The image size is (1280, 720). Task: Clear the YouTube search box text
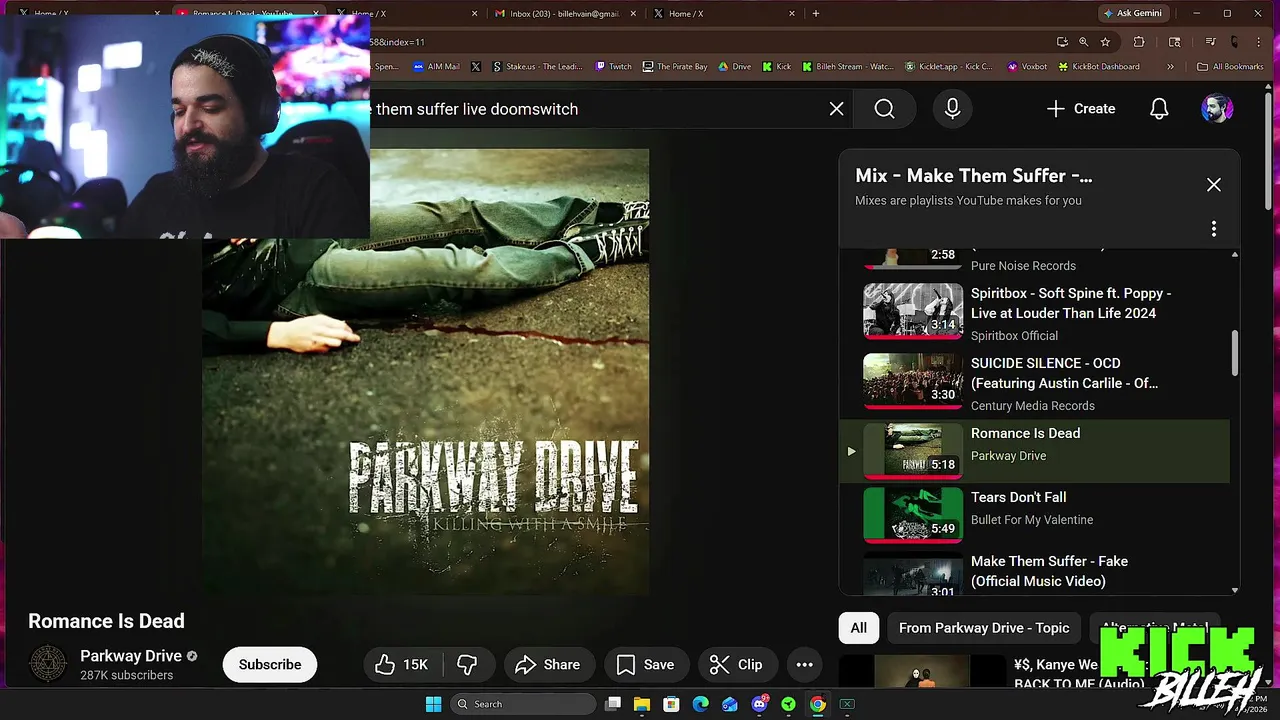pyautogui.click(x=837, y=109)
